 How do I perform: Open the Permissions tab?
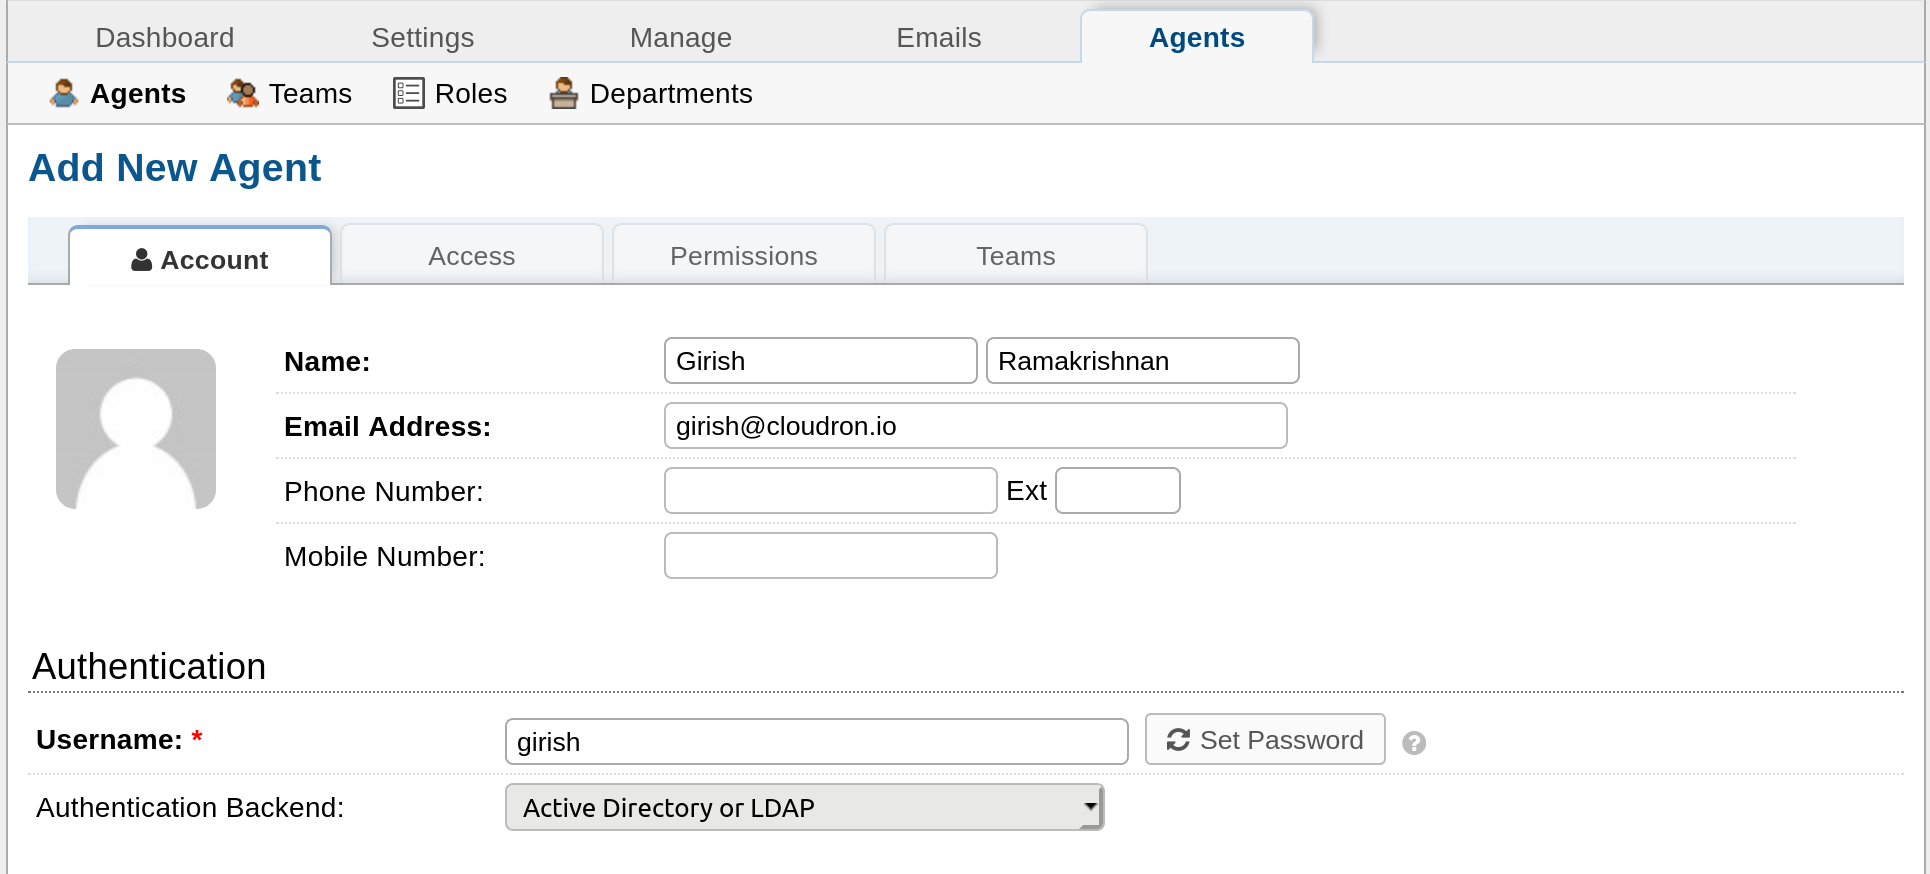(x=743, y=256)
